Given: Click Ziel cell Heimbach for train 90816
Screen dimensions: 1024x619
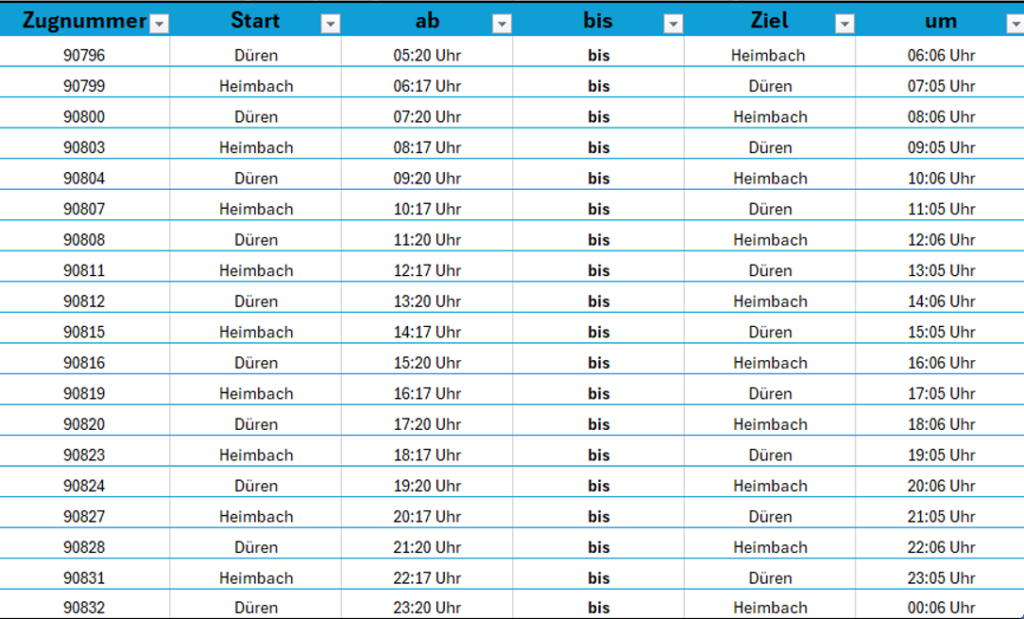Looking at the screenshot, I should click(x=770, y=363).
